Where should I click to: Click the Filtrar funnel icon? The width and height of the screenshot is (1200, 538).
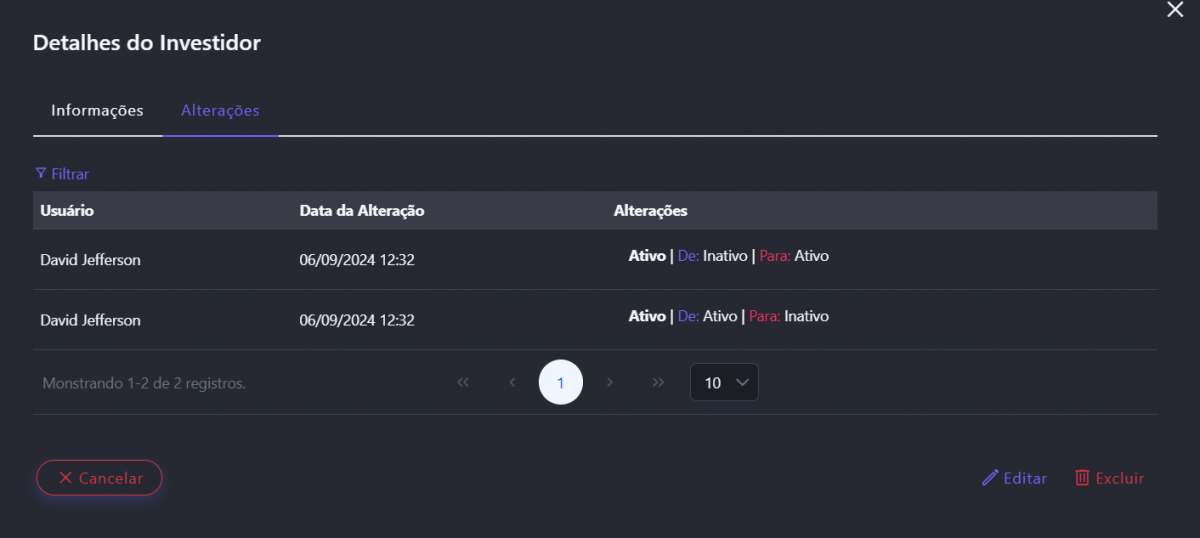coord(40,173)
